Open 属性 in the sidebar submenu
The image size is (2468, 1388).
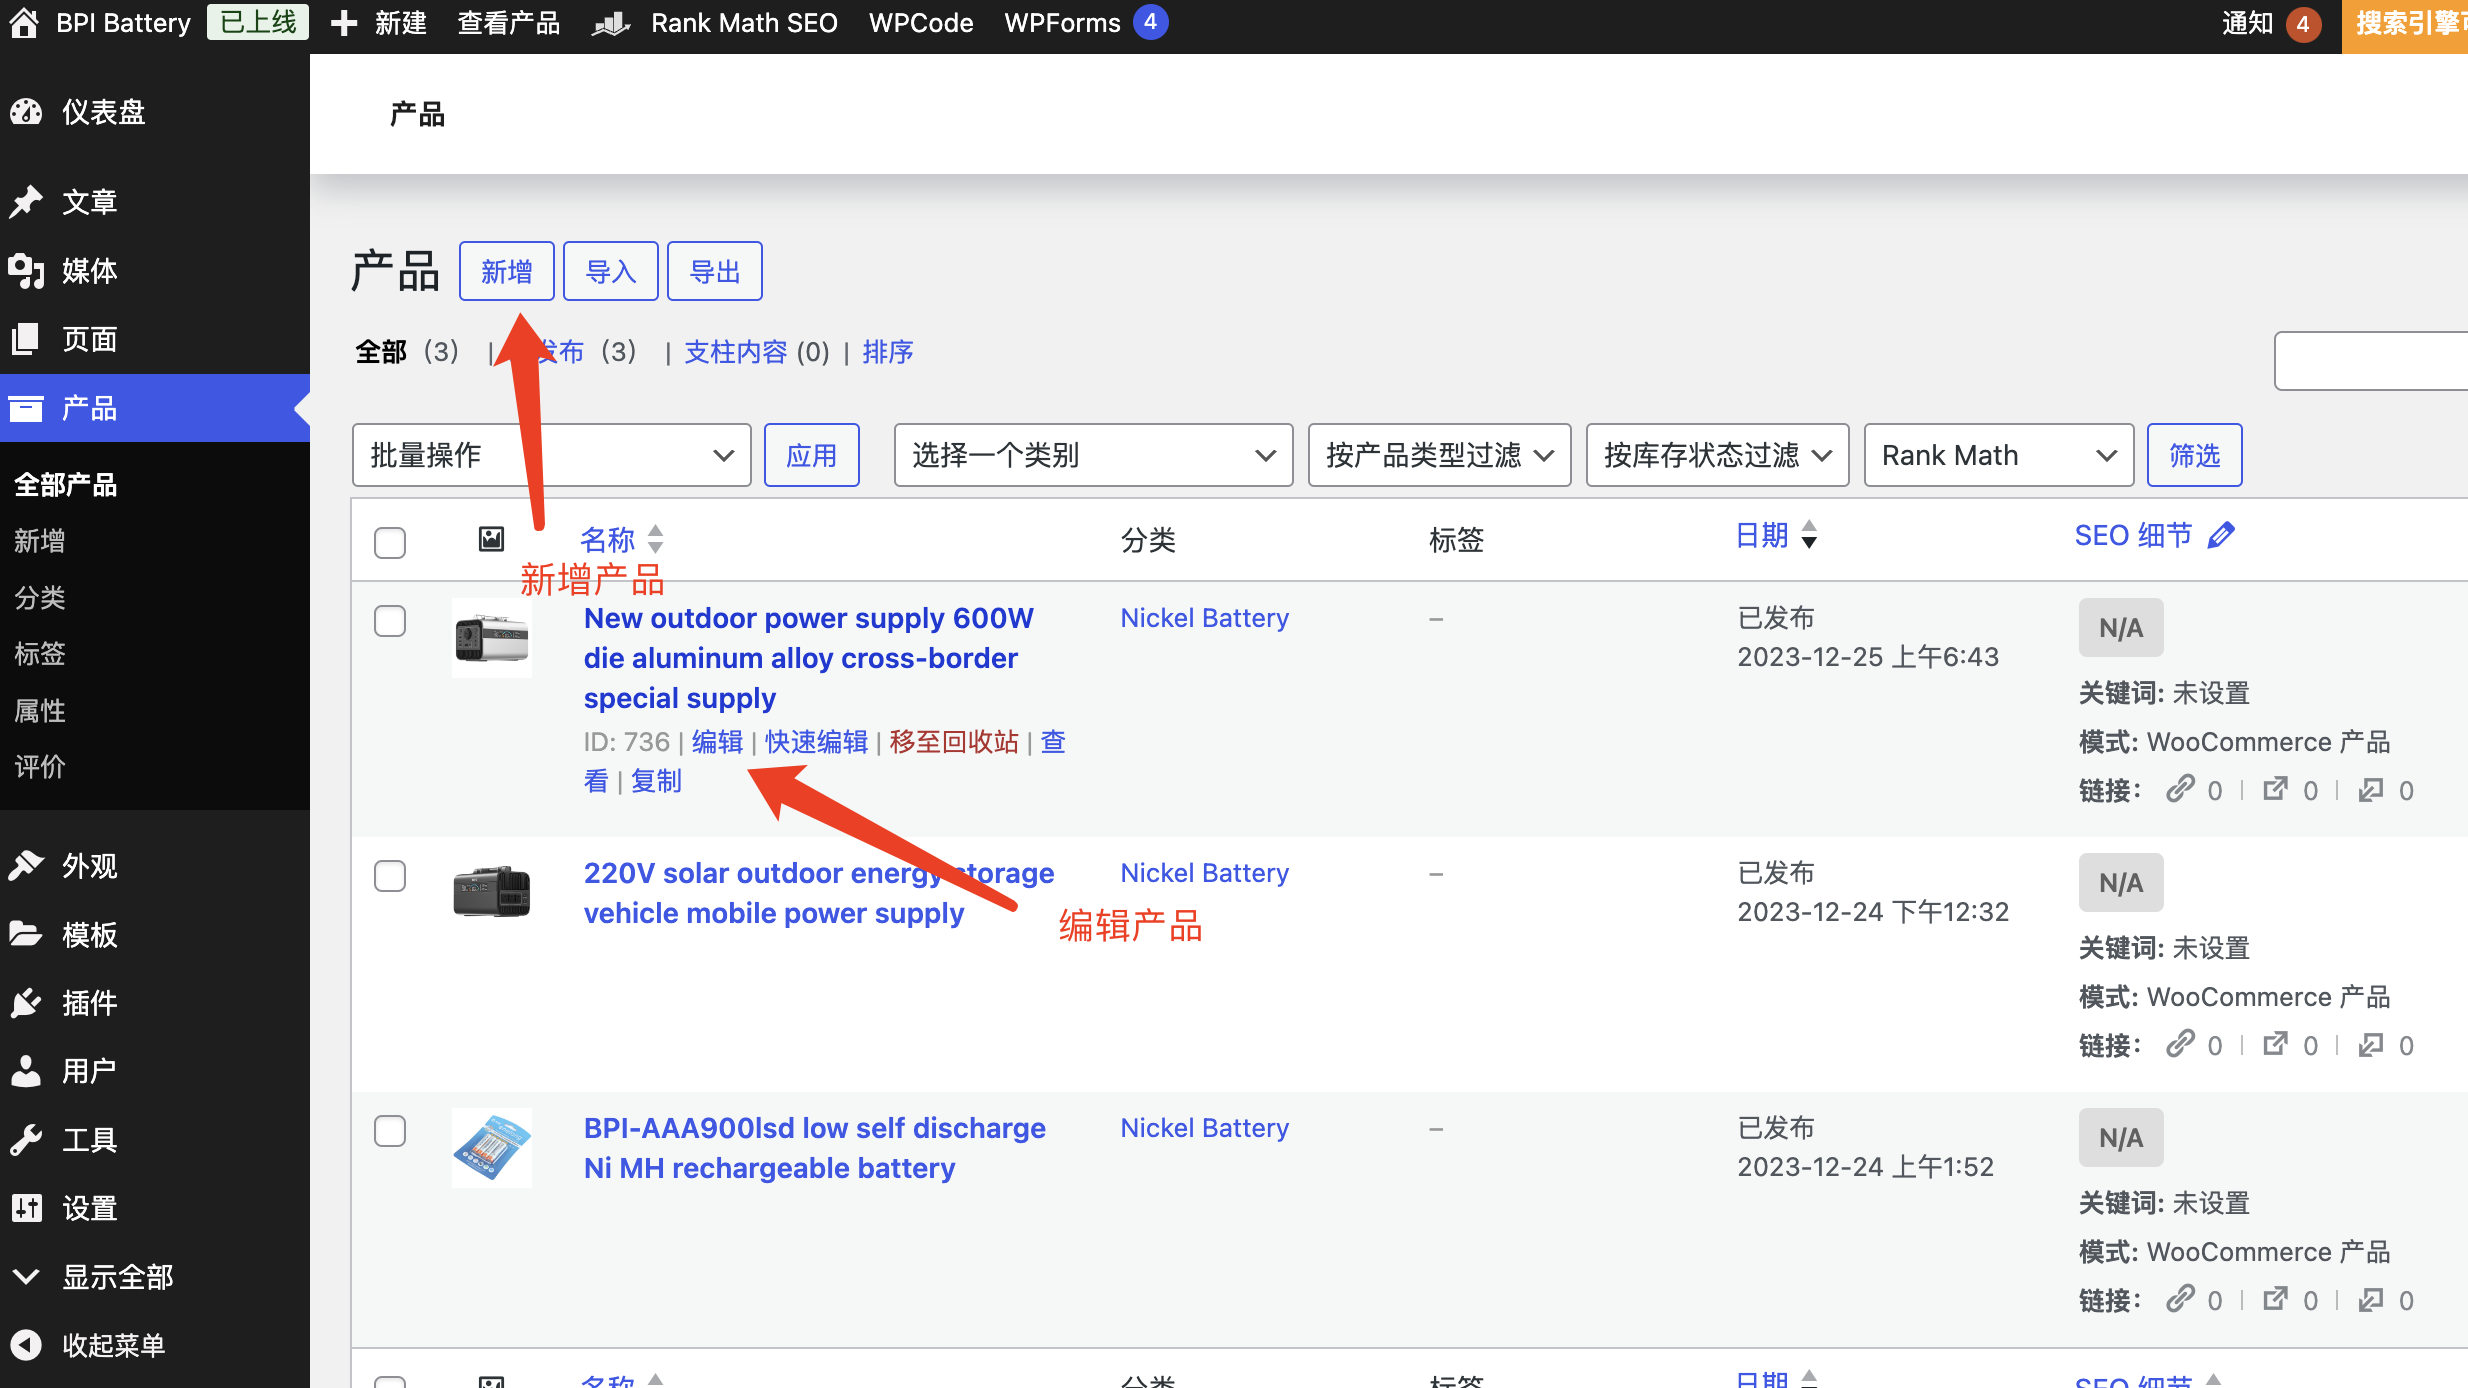coord(40,711)
